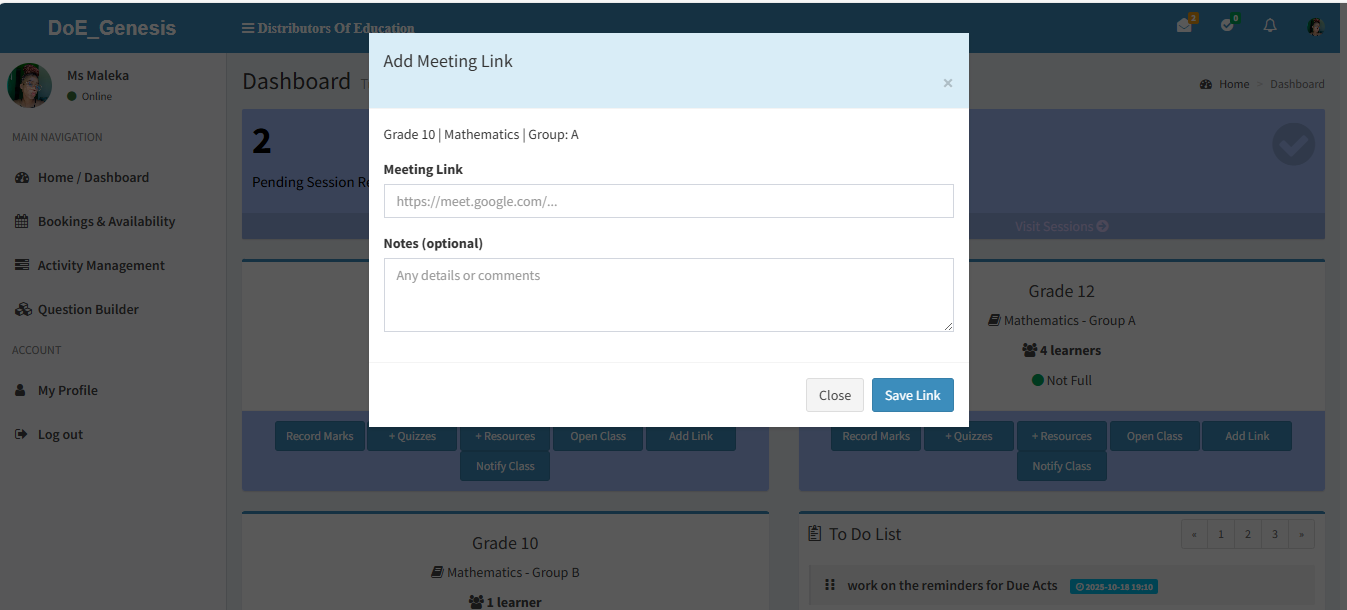Click the notifications bell icon
Image resolution: width=1347 pixels, height=610 pixels.
[x=1270, y=26]
